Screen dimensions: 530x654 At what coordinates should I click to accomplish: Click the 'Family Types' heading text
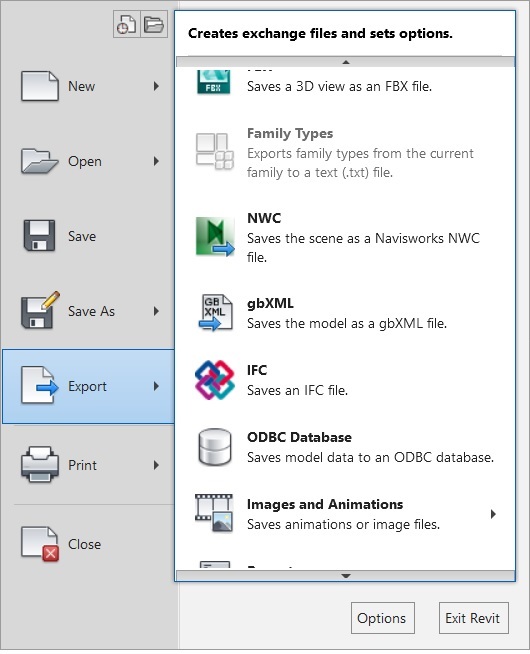point(290,133)
